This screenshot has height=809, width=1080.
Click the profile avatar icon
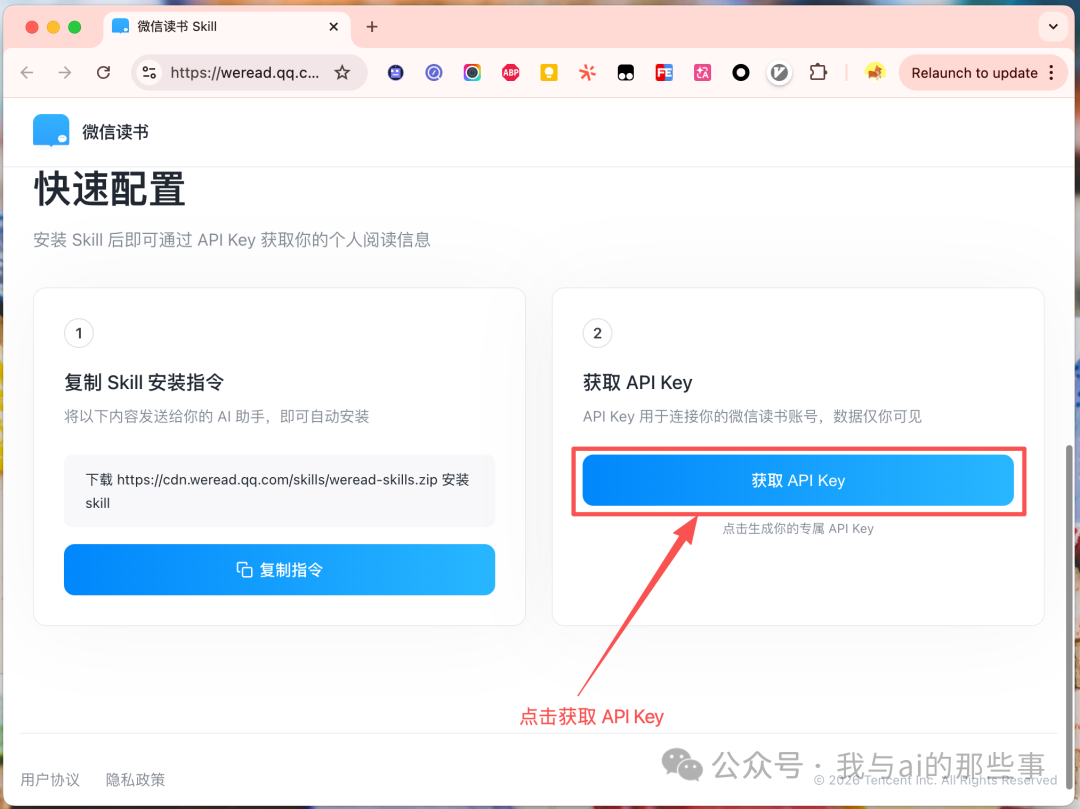tap(875, 72)
